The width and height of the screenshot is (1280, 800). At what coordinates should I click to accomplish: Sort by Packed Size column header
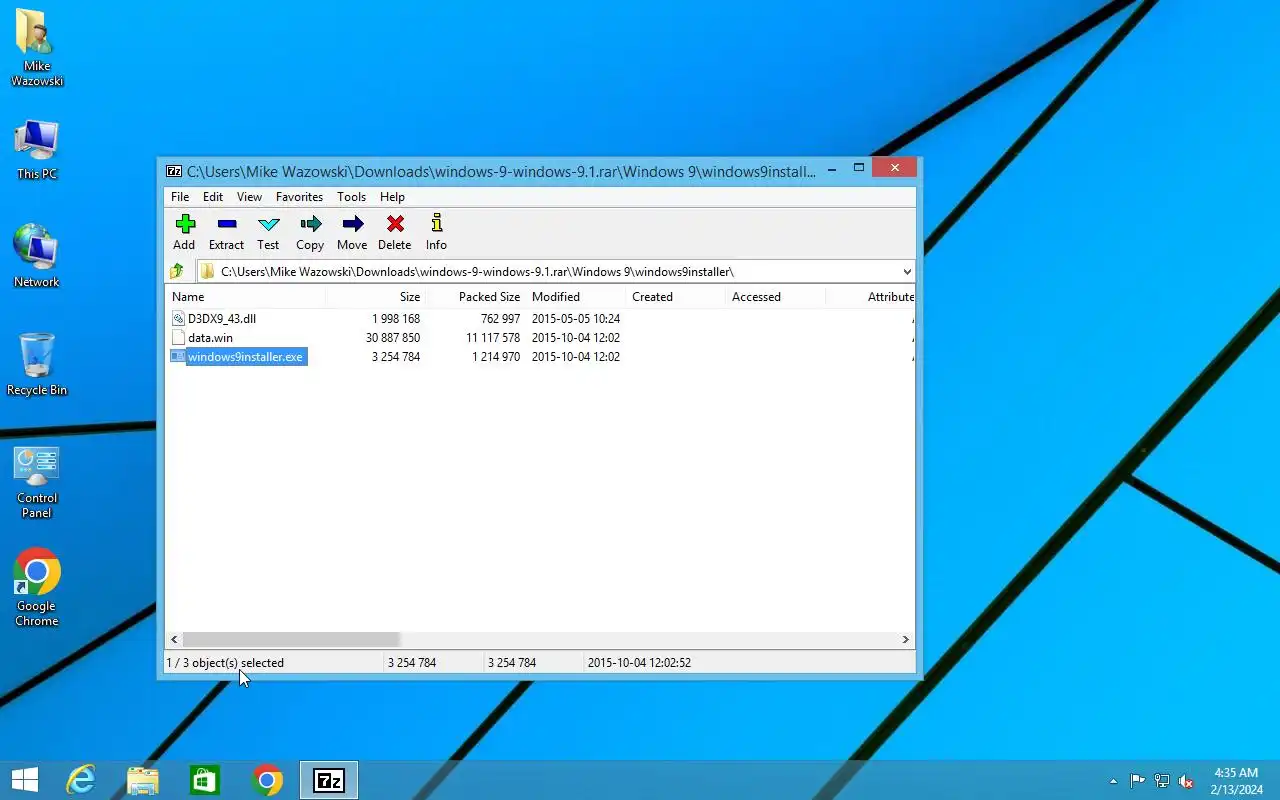coord(476,297)
